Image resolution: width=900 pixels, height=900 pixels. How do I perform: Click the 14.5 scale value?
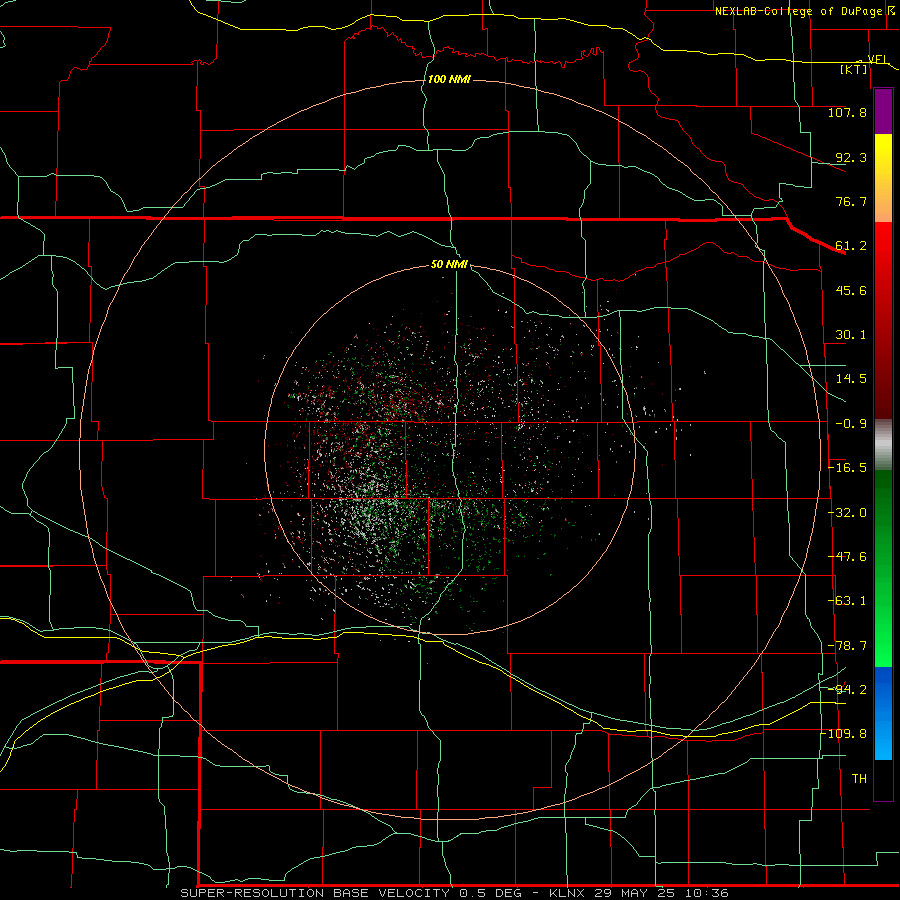851,379
